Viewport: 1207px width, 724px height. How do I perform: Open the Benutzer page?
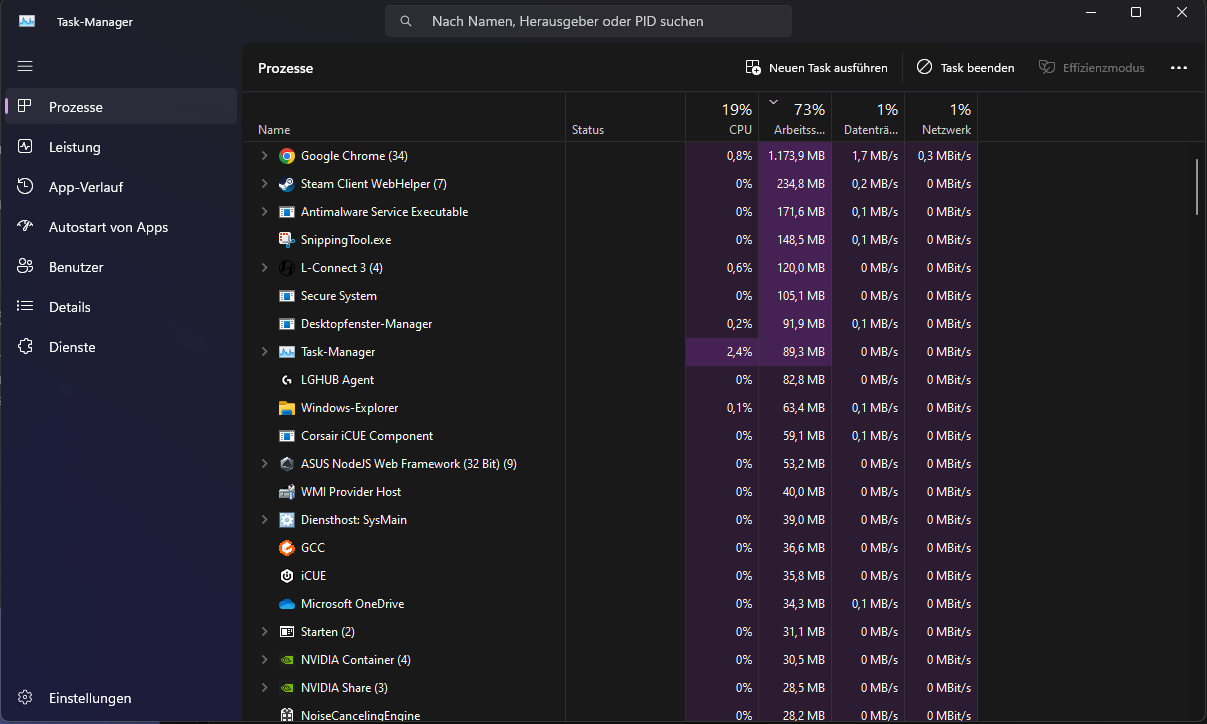121,267
